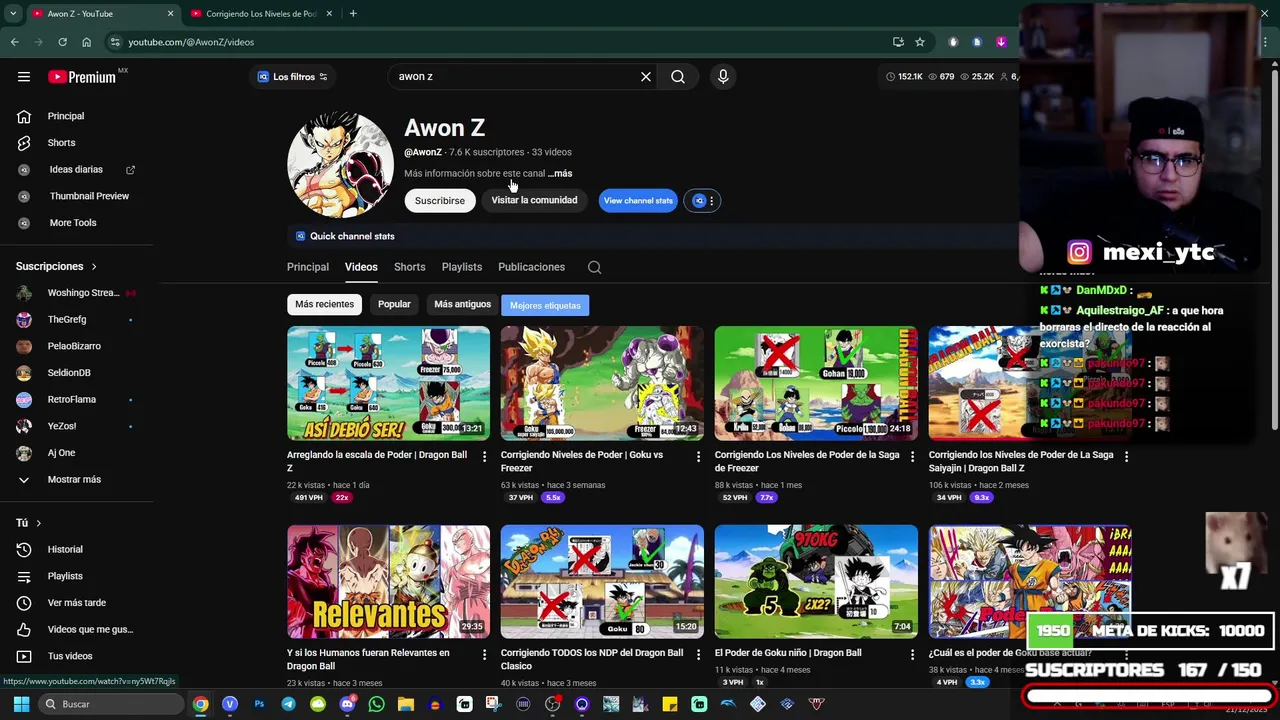Switch to Playlists channel tab
The image size is (1280, 720).
[462, 267]
